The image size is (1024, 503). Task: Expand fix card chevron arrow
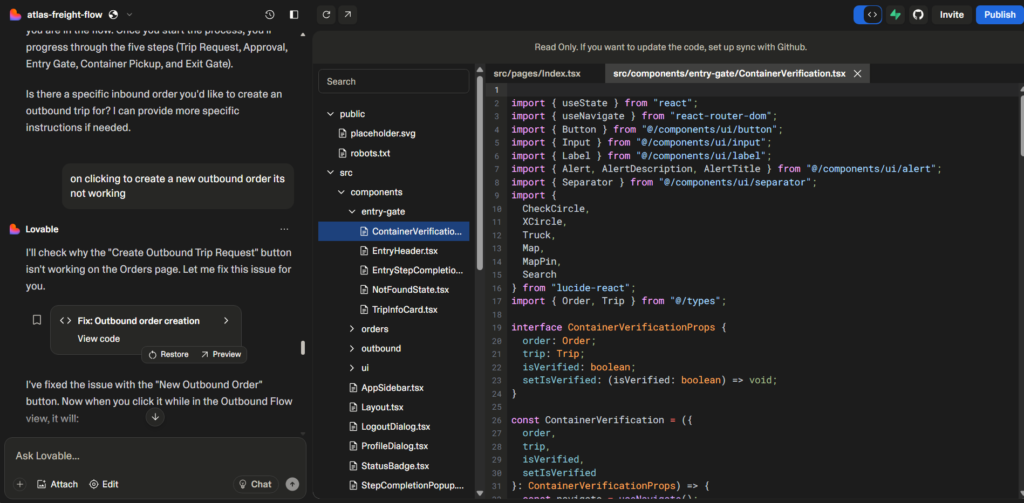tap(226, 321)
